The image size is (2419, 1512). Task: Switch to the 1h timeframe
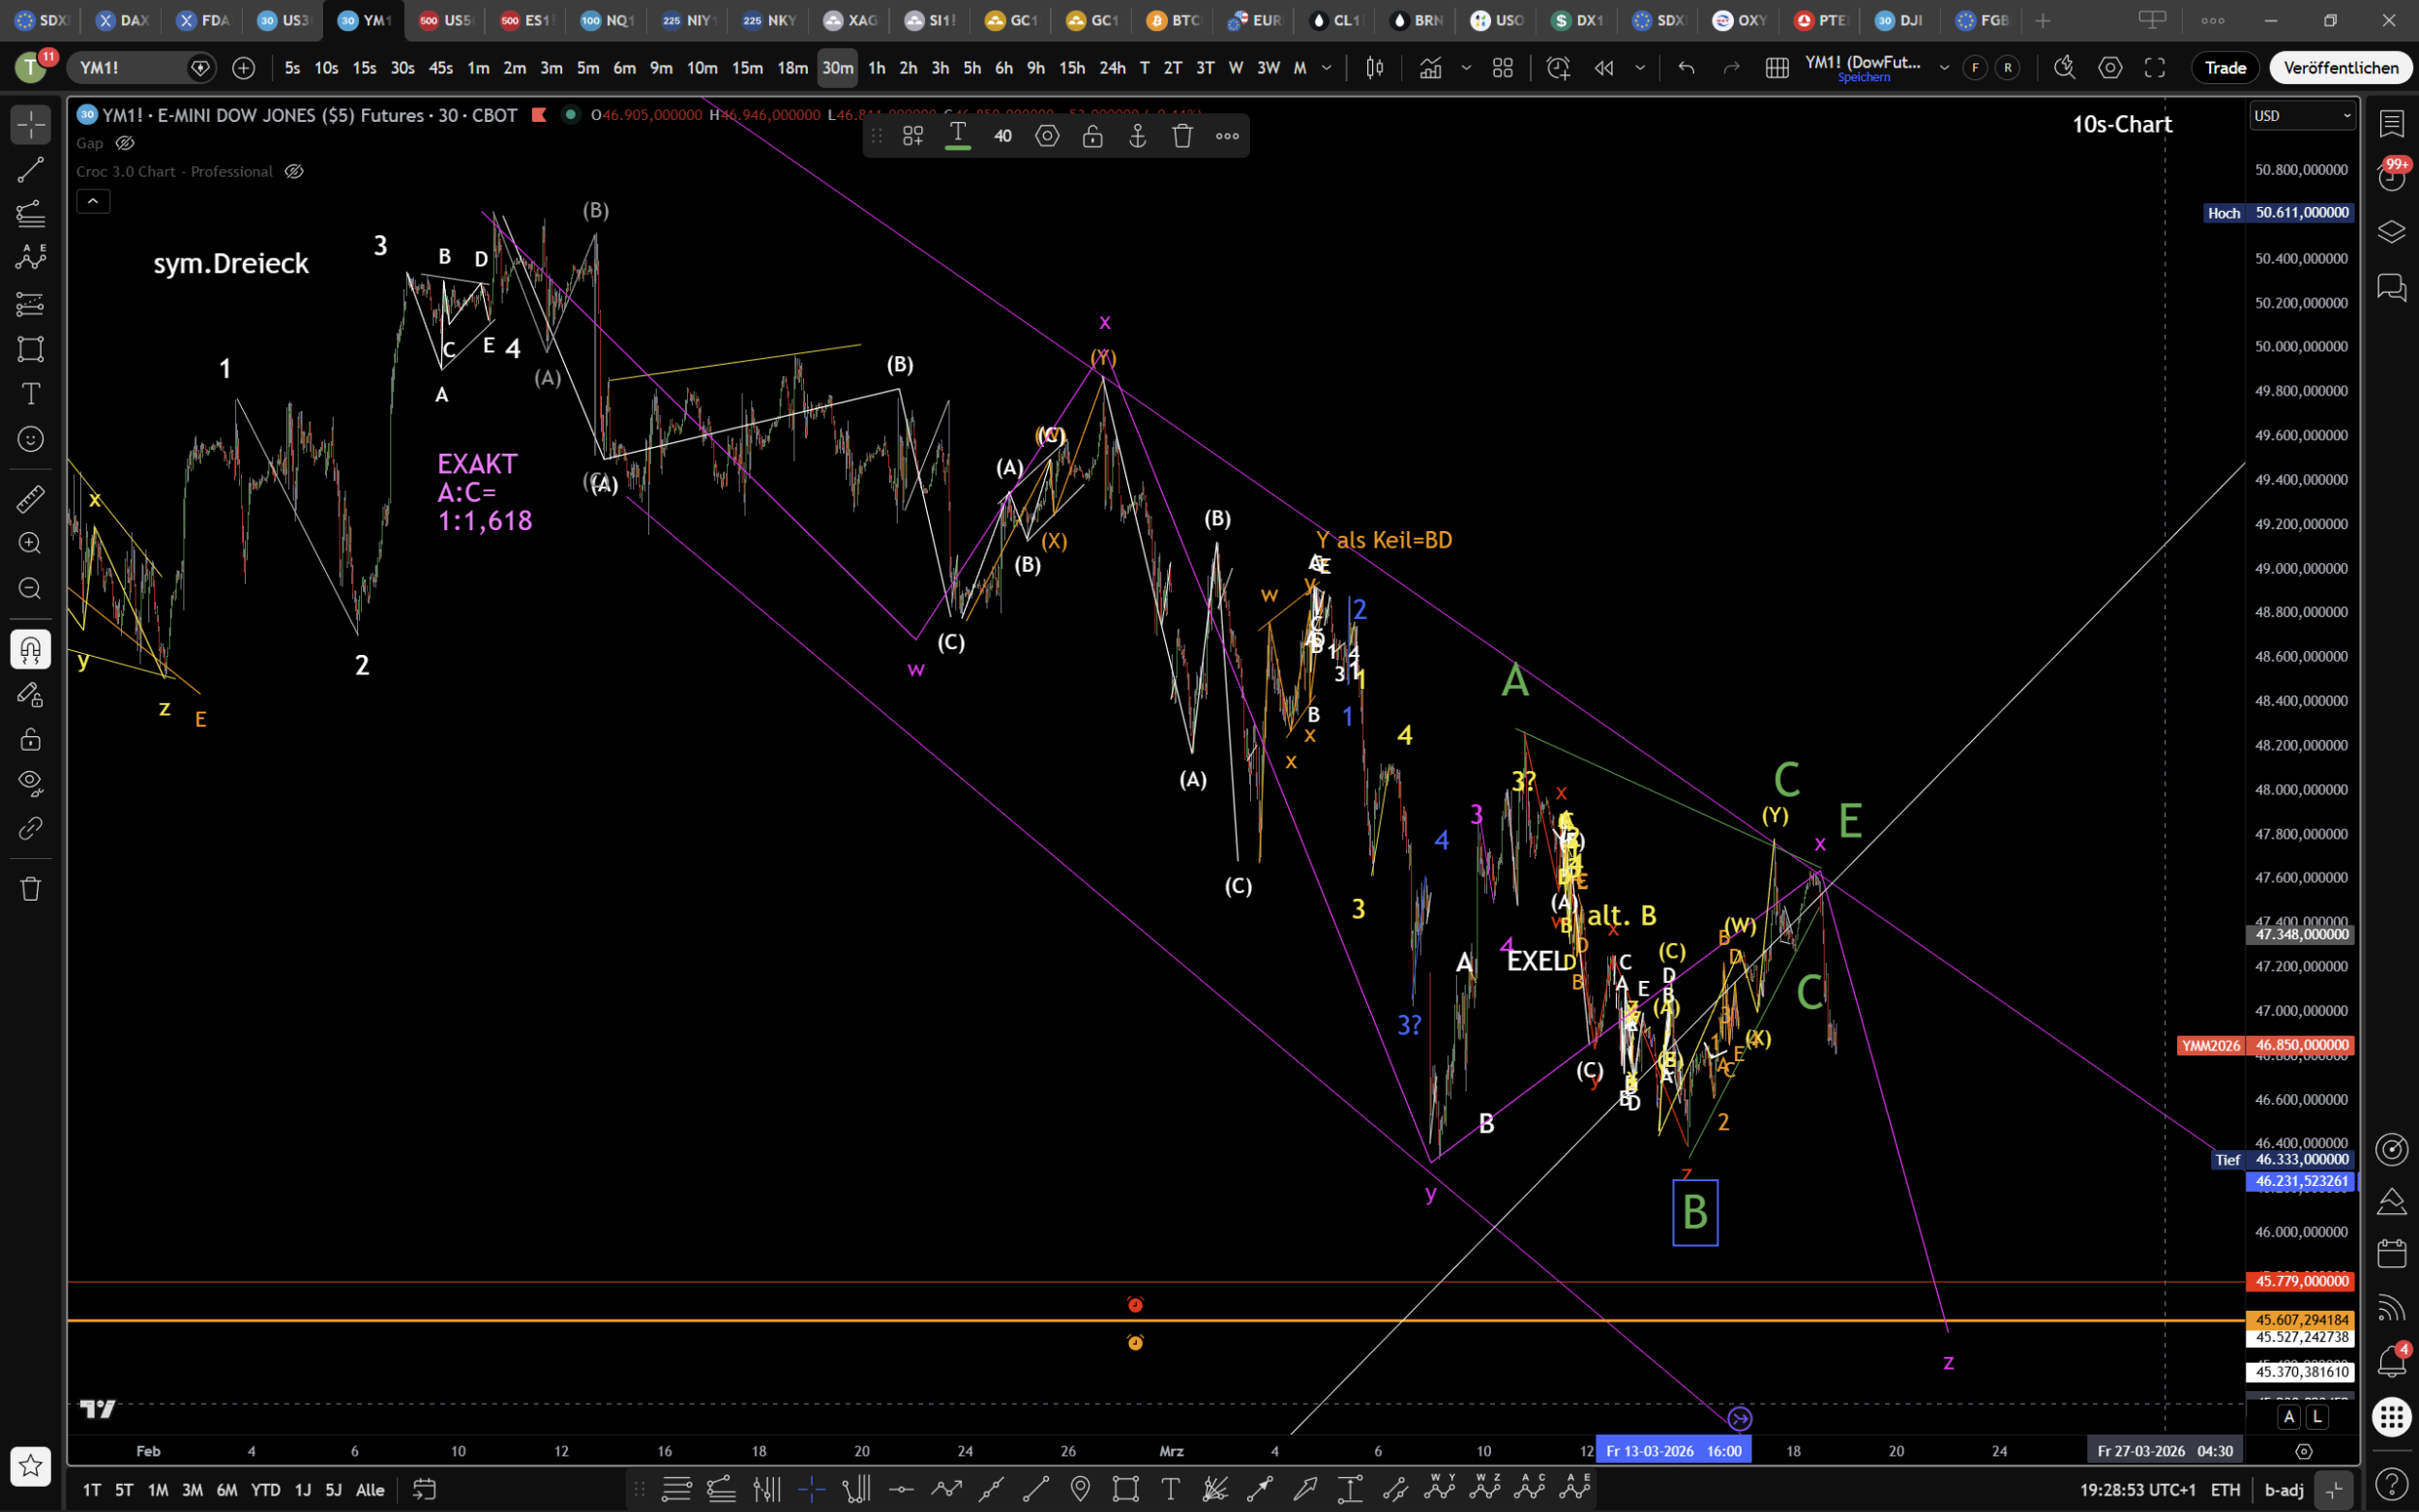pos(876,68)
